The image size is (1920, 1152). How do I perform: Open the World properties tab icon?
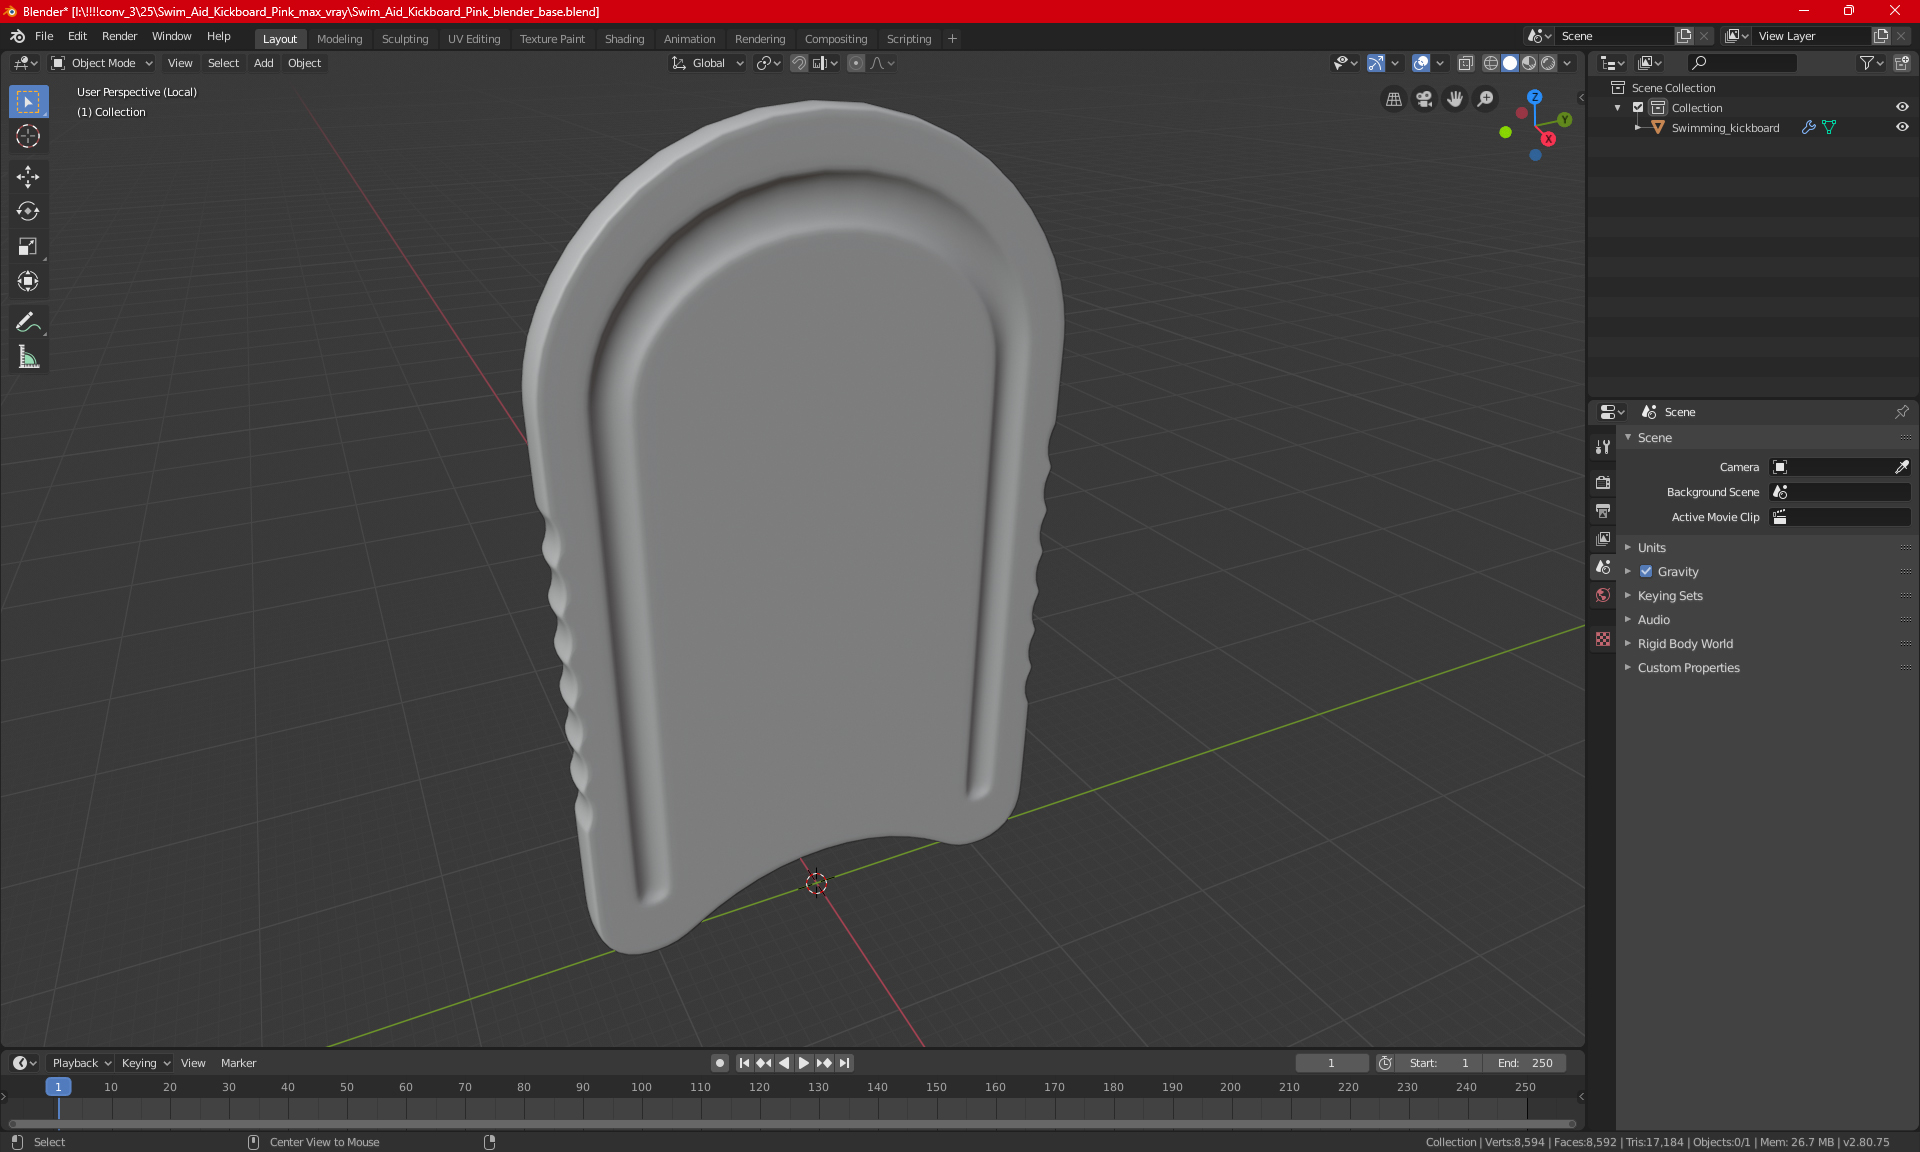(x=1603, y=595)
